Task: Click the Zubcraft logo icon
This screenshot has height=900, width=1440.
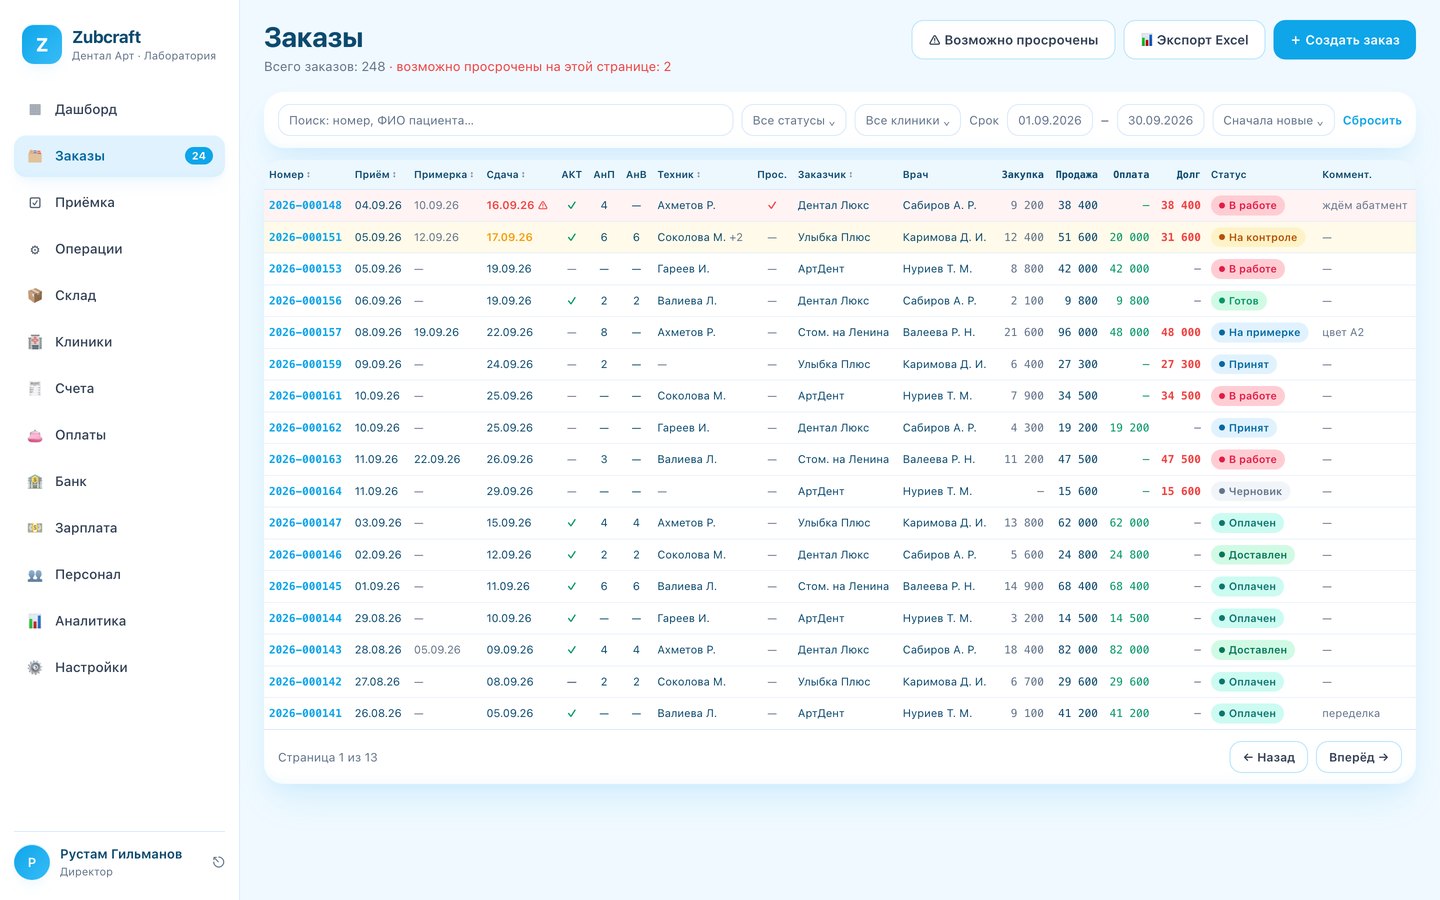Action: (42, 45)
